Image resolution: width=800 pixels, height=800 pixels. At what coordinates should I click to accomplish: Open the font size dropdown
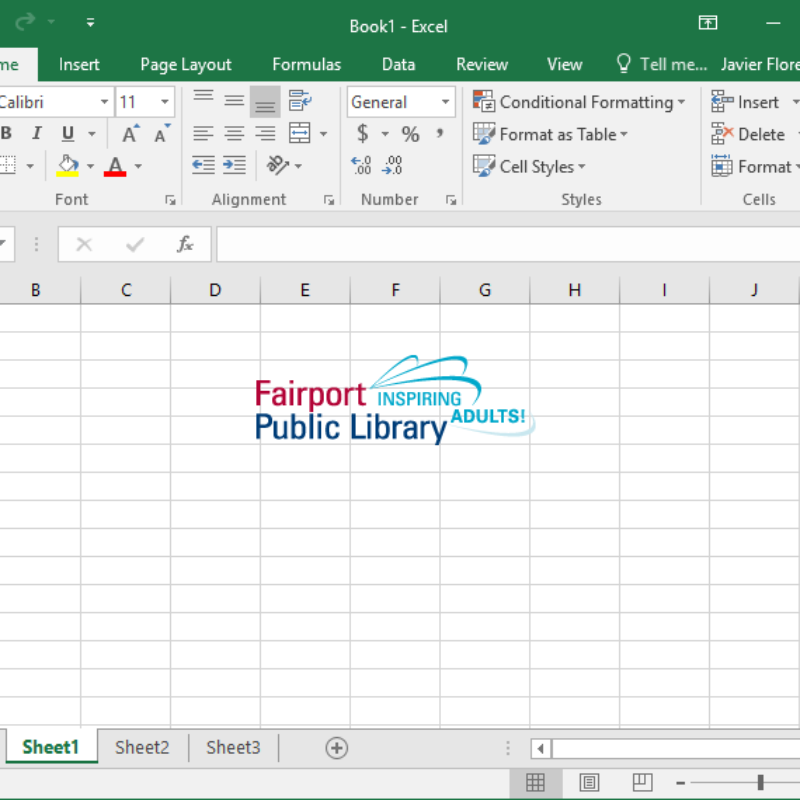click(x=162, y=101)
